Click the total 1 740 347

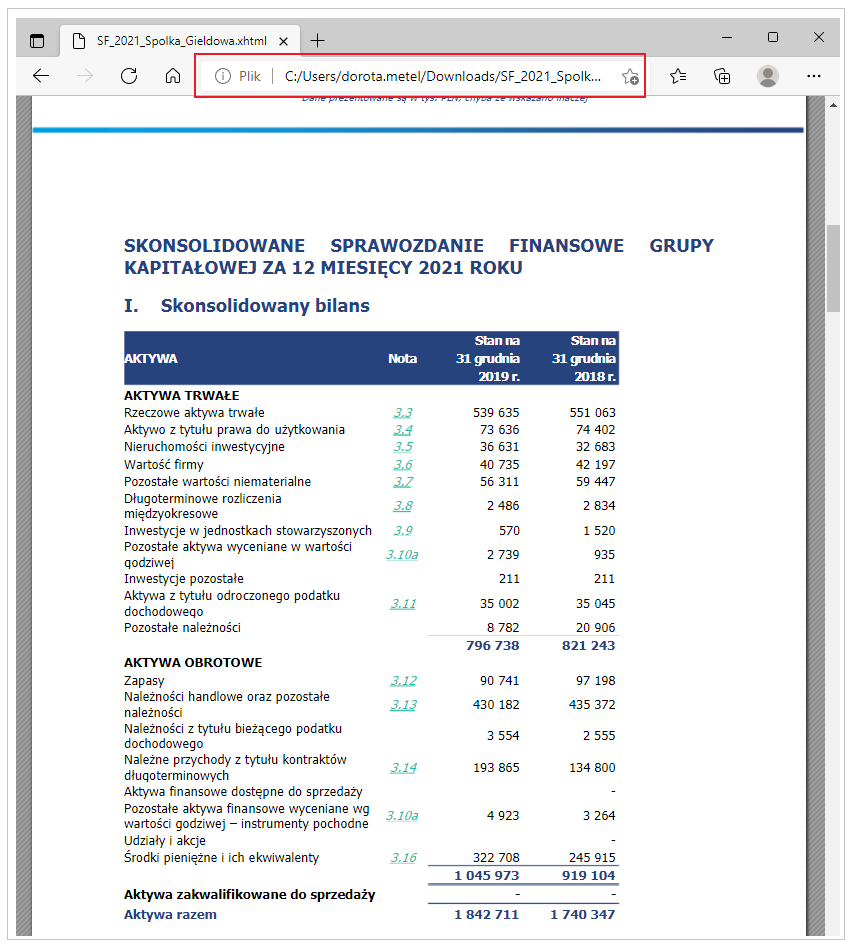(x=583, y=914)
